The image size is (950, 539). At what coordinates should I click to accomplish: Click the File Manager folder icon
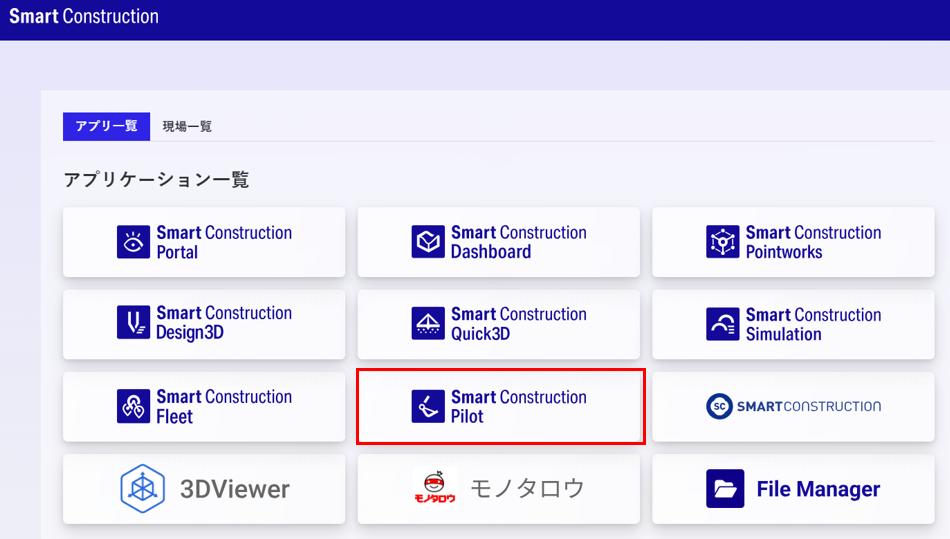pos(725,489)
